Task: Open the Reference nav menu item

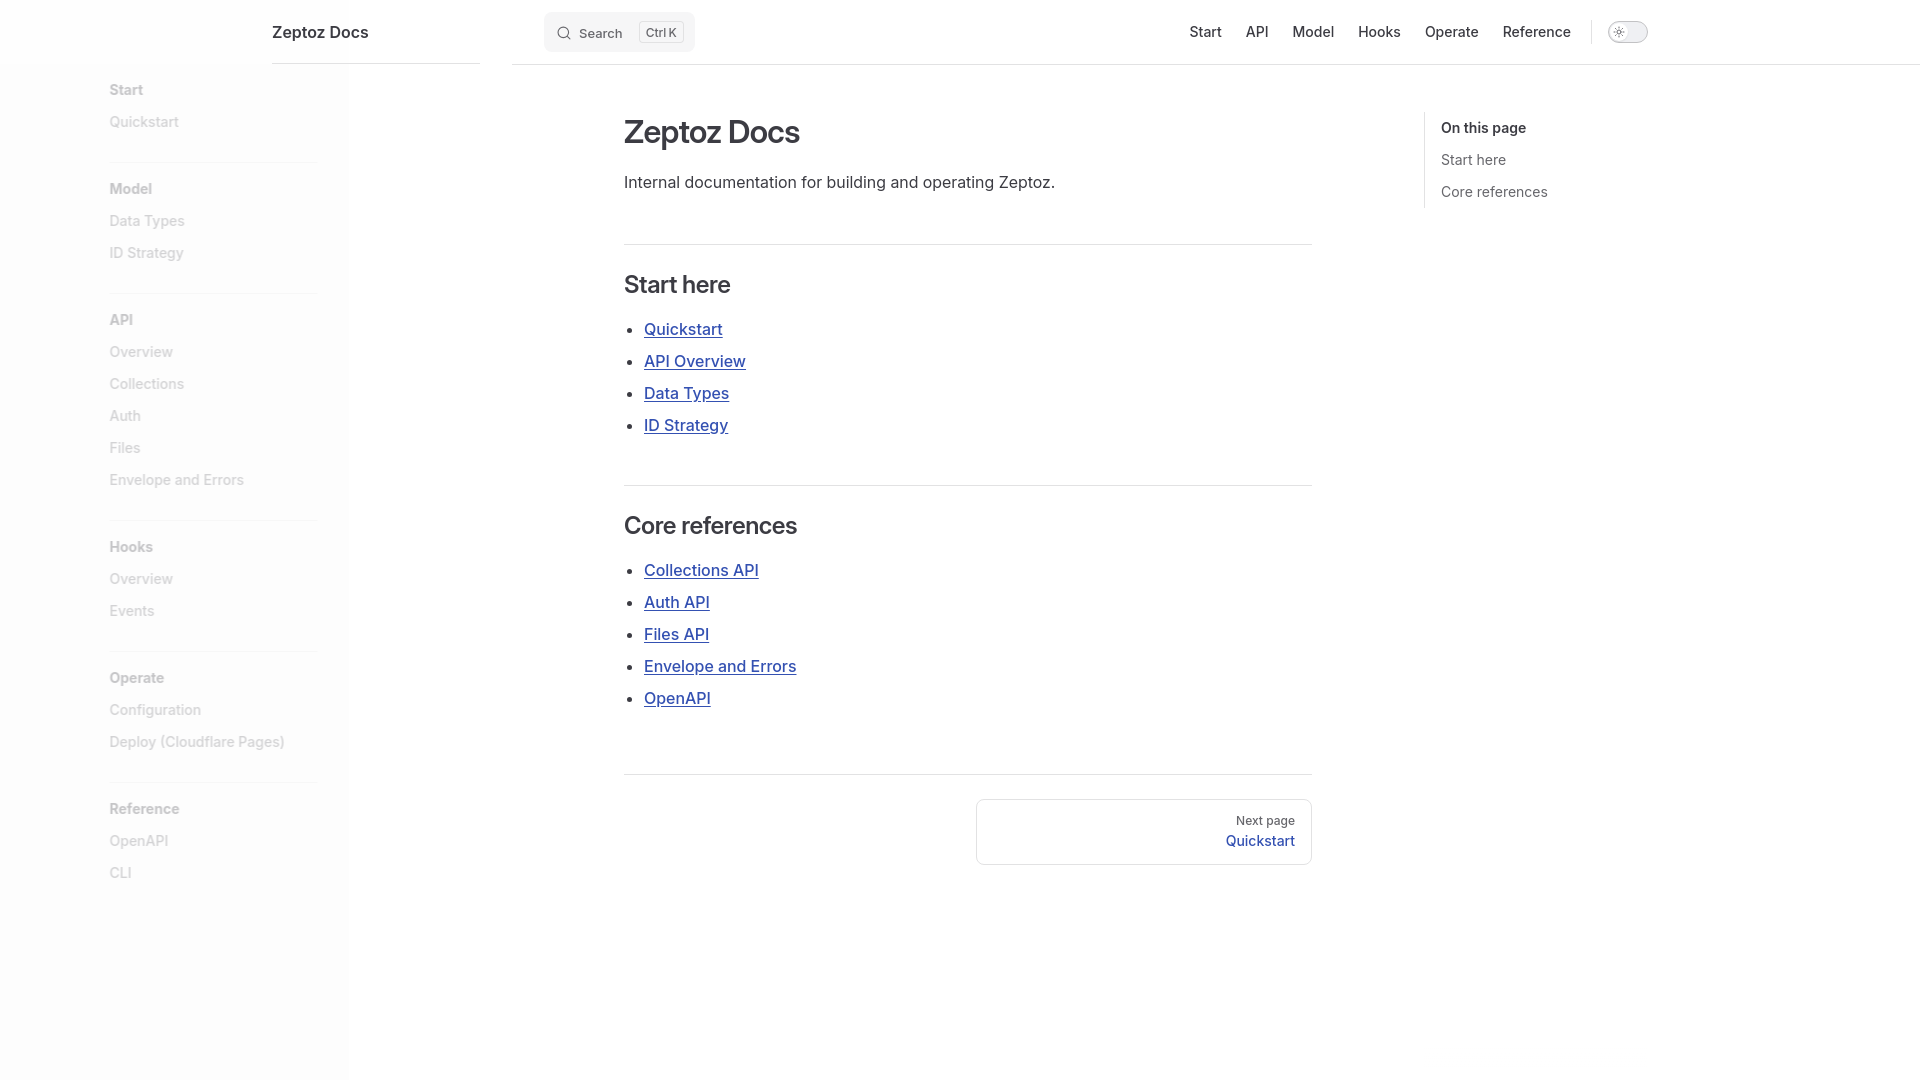Action: point(1536,32)
